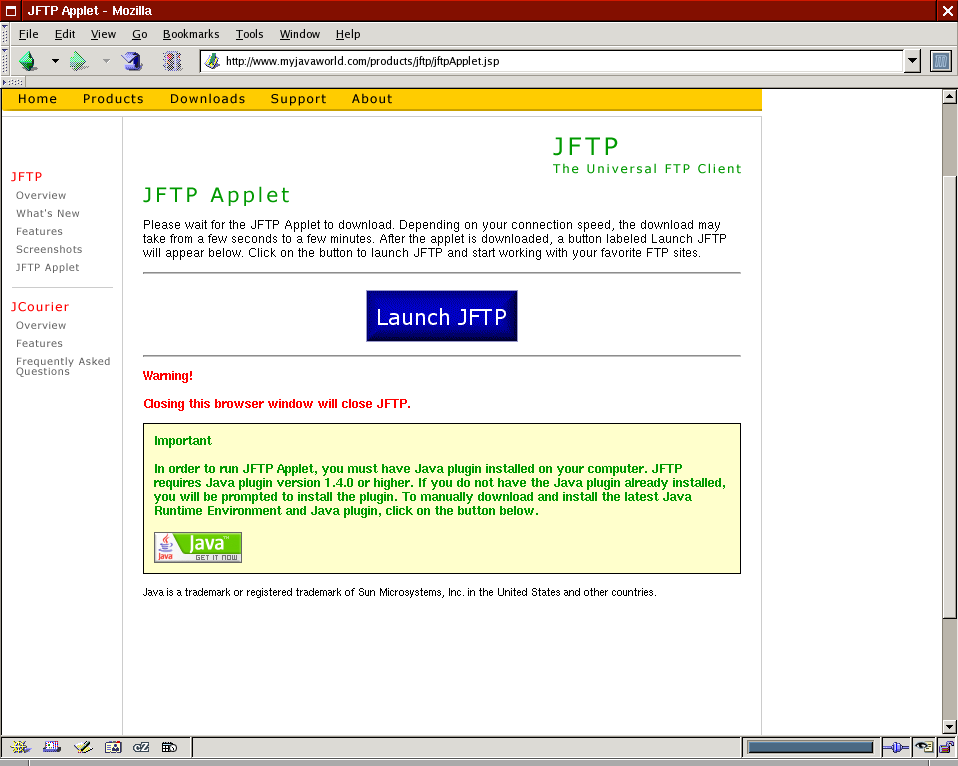Open JCourier Features in the sidebar
The image size is (958, 766).
(x=39, y=343)
